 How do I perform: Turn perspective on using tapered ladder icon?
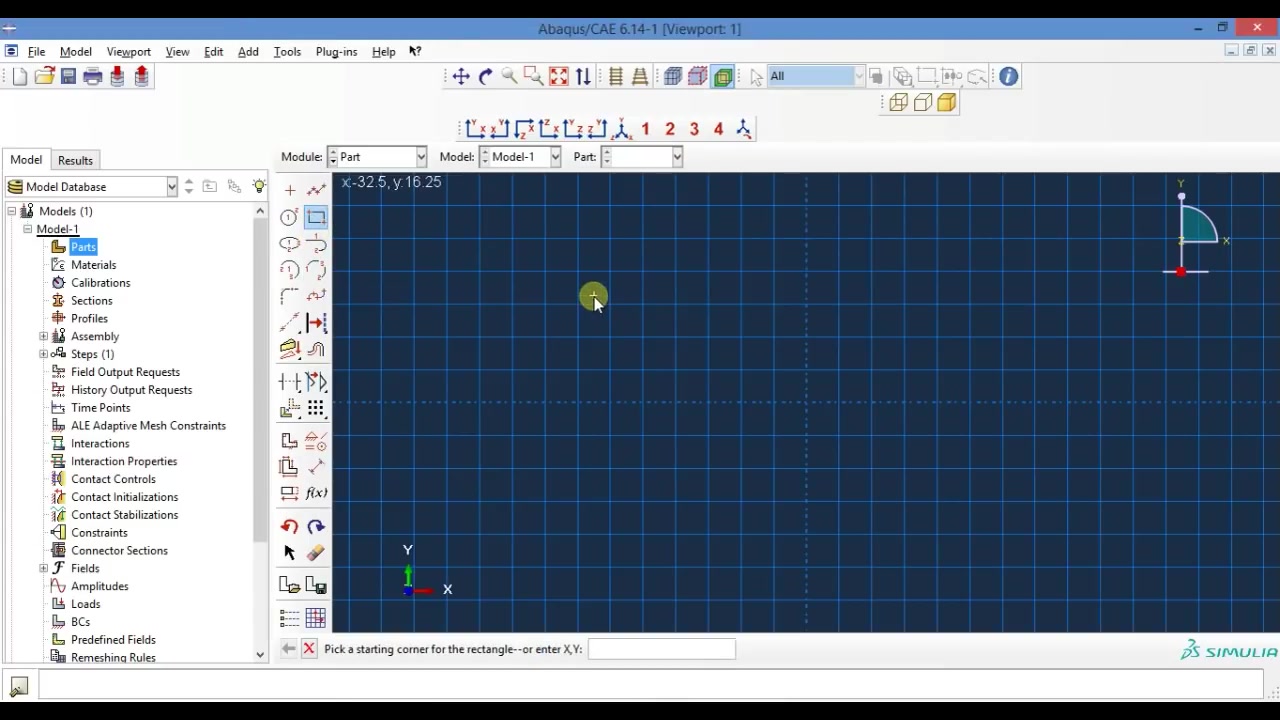640,77
